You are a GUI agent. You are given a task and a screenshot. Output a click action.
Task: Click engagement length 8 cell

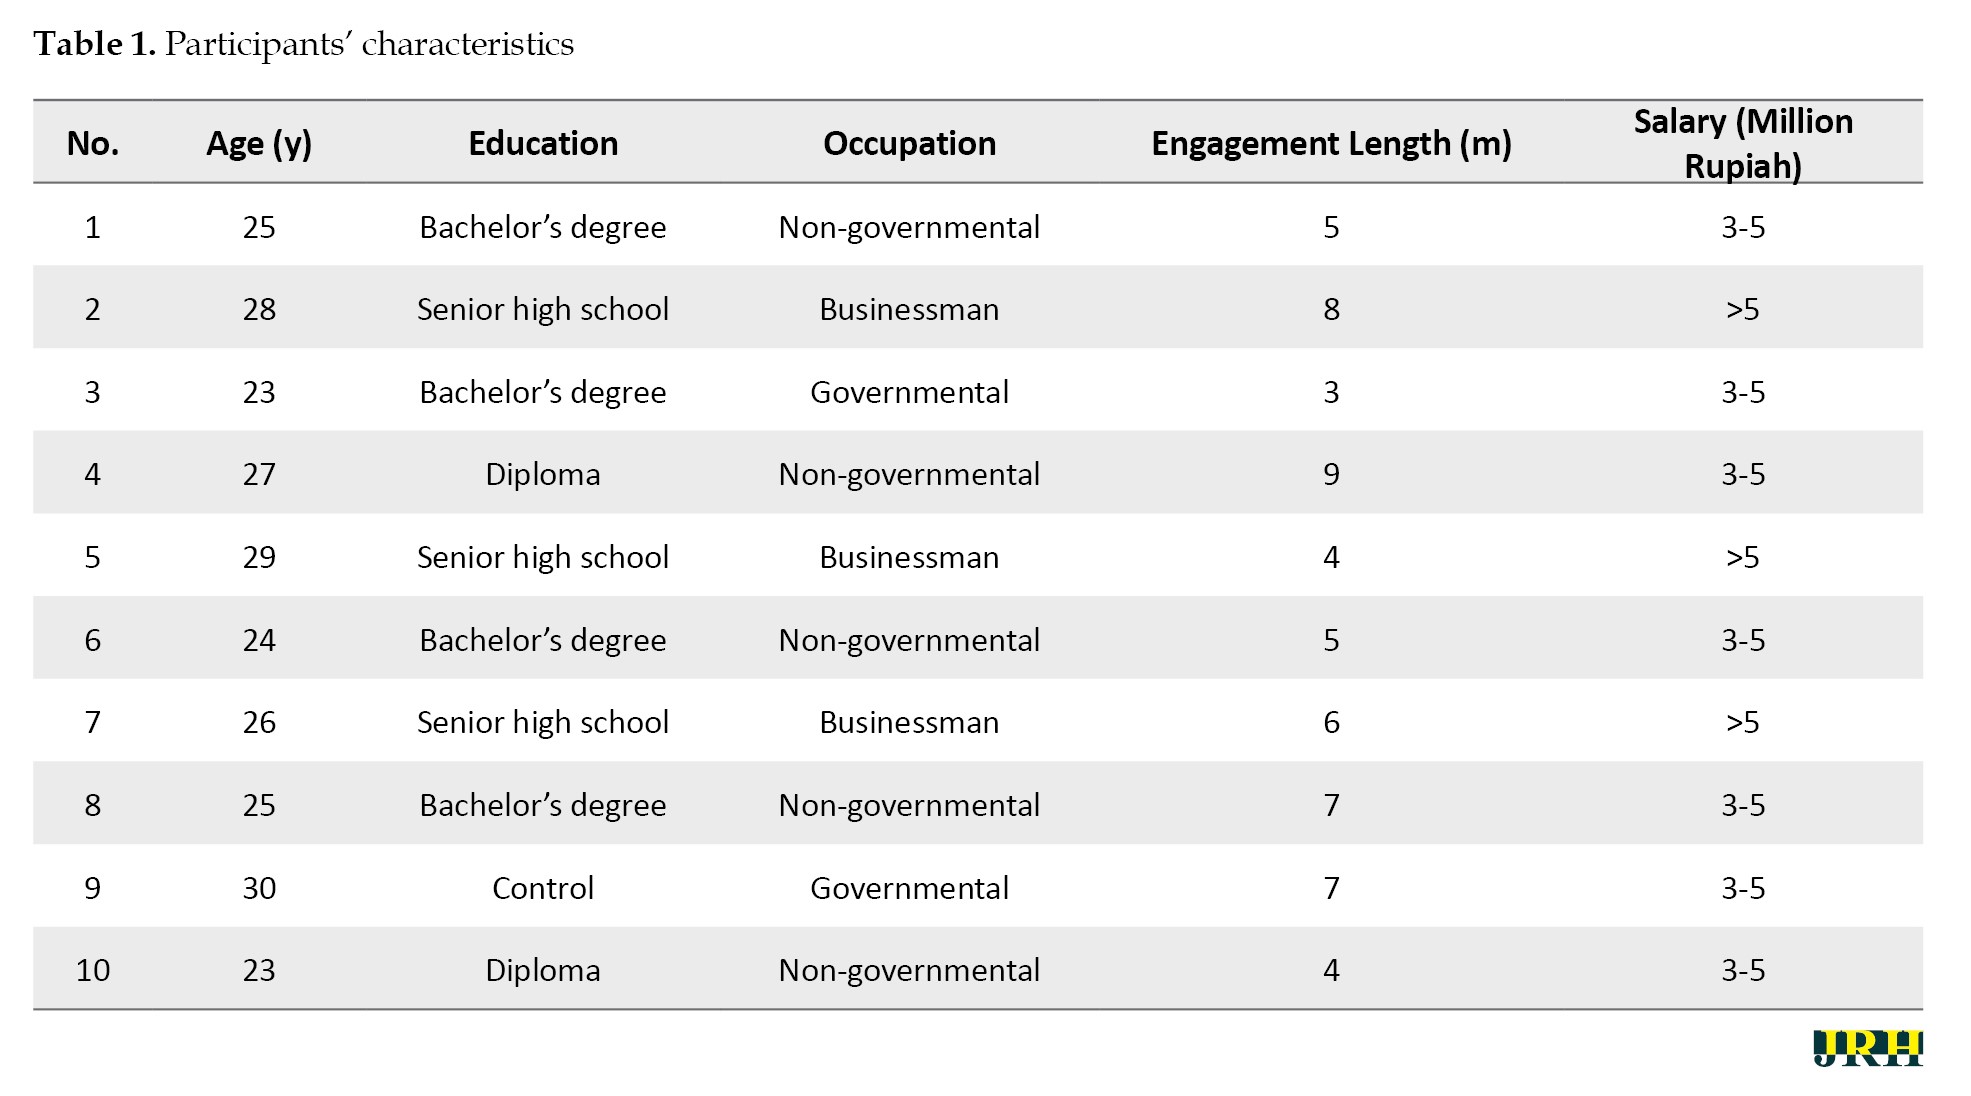[x=1331, y=309]
